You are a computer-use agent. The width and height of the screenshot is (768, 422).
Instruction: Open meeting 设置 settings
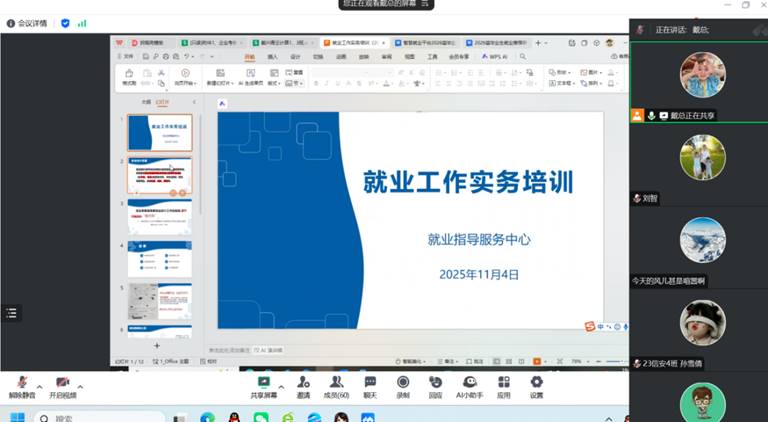[536, 384]
